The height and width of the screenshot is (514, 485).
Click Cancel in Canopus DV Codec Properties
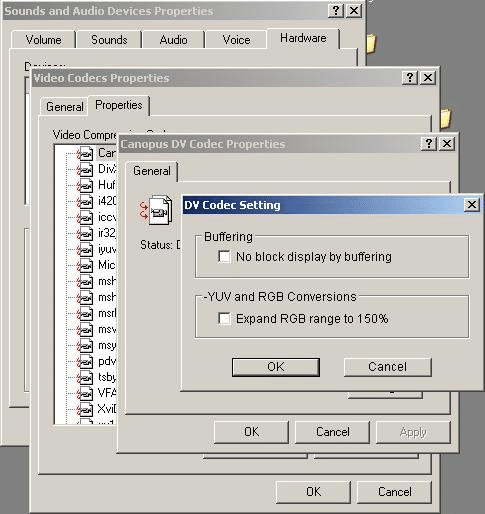click(332, 432)
